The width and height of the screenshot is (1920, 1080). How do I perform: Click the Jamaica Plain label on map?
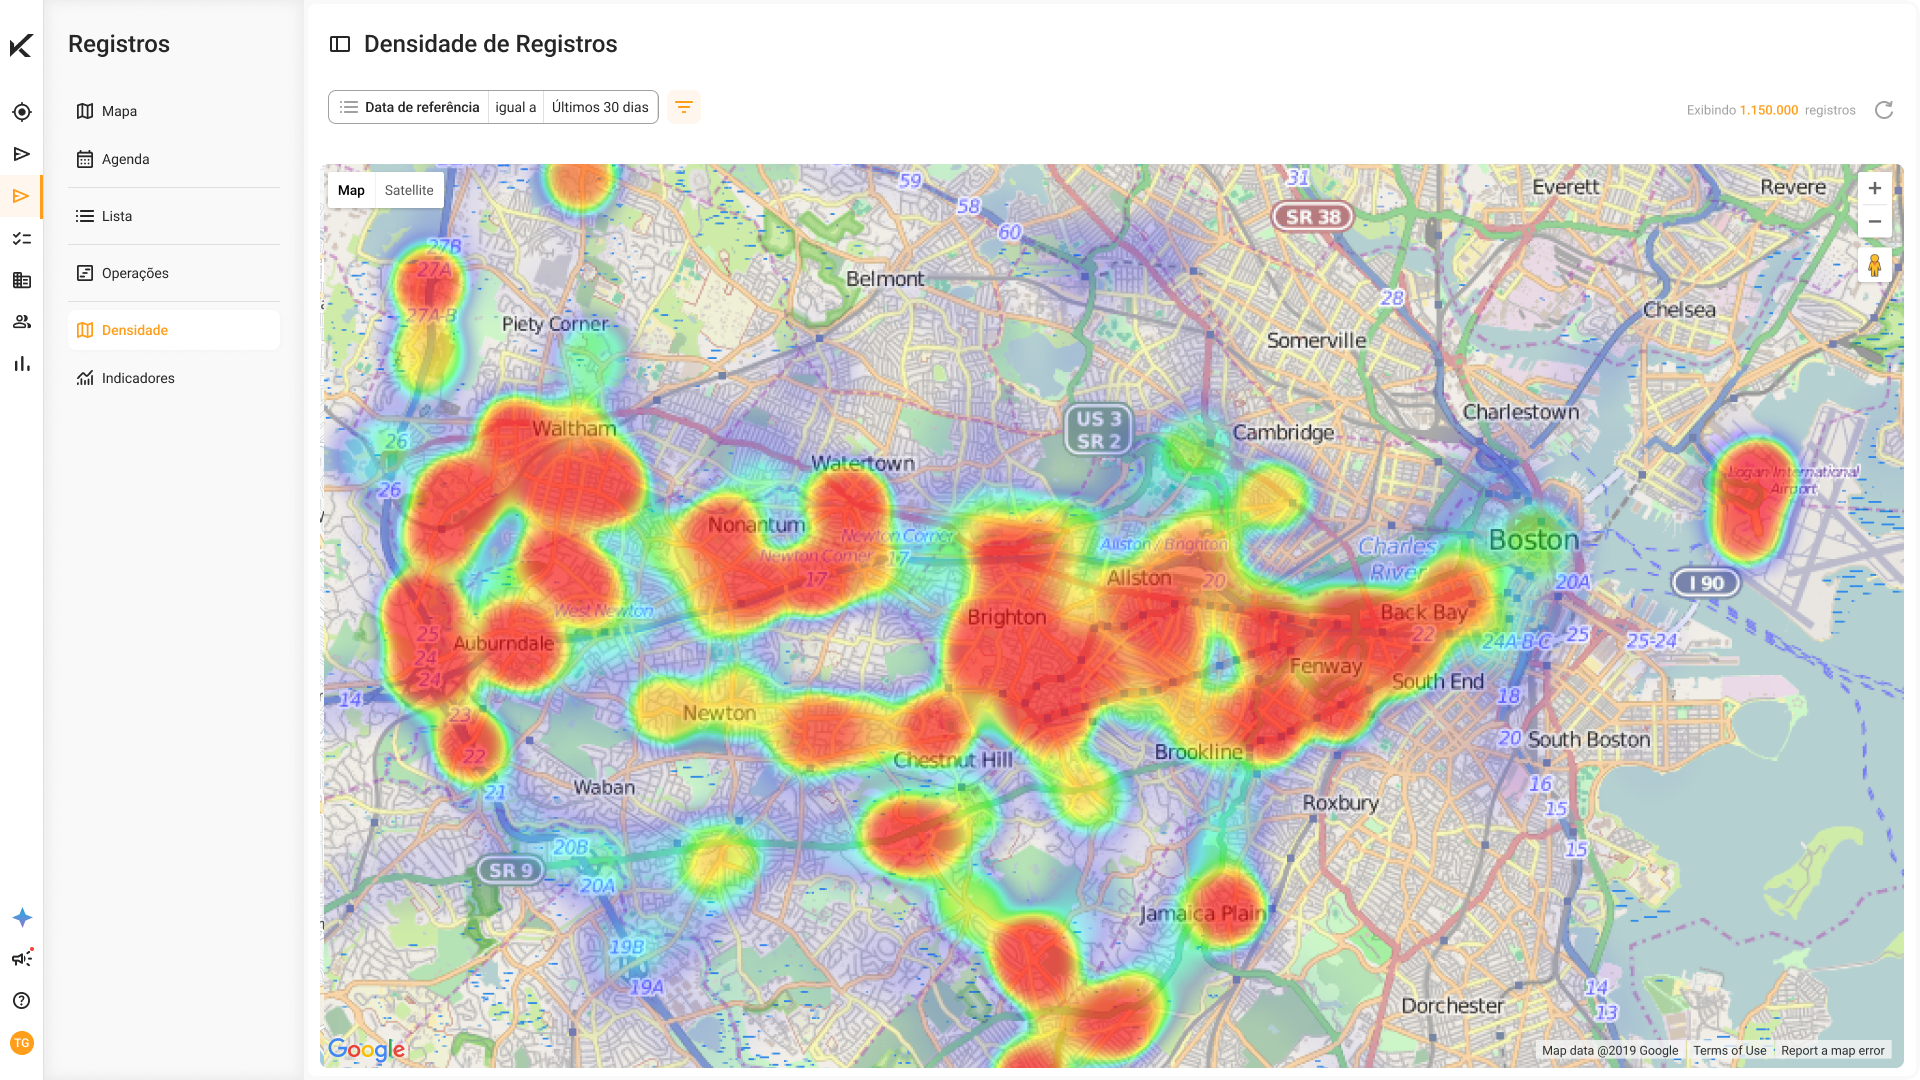click(1203, 914)
